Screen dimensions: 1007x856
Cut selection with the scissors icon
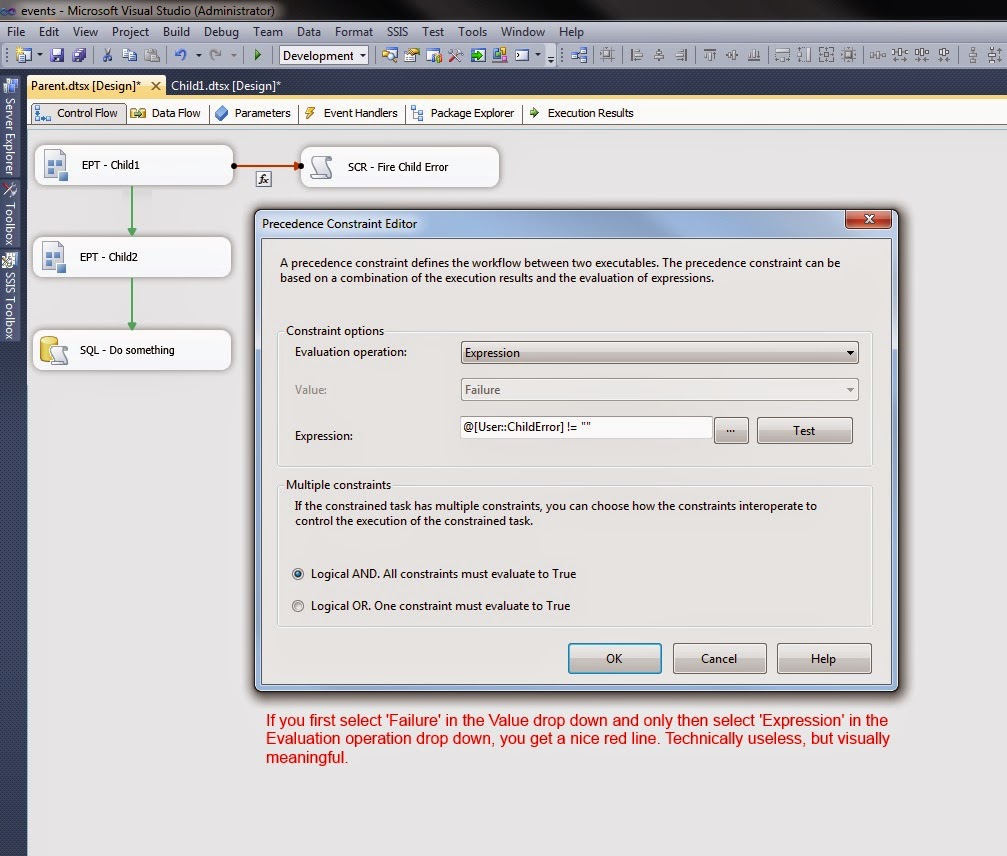107,55
